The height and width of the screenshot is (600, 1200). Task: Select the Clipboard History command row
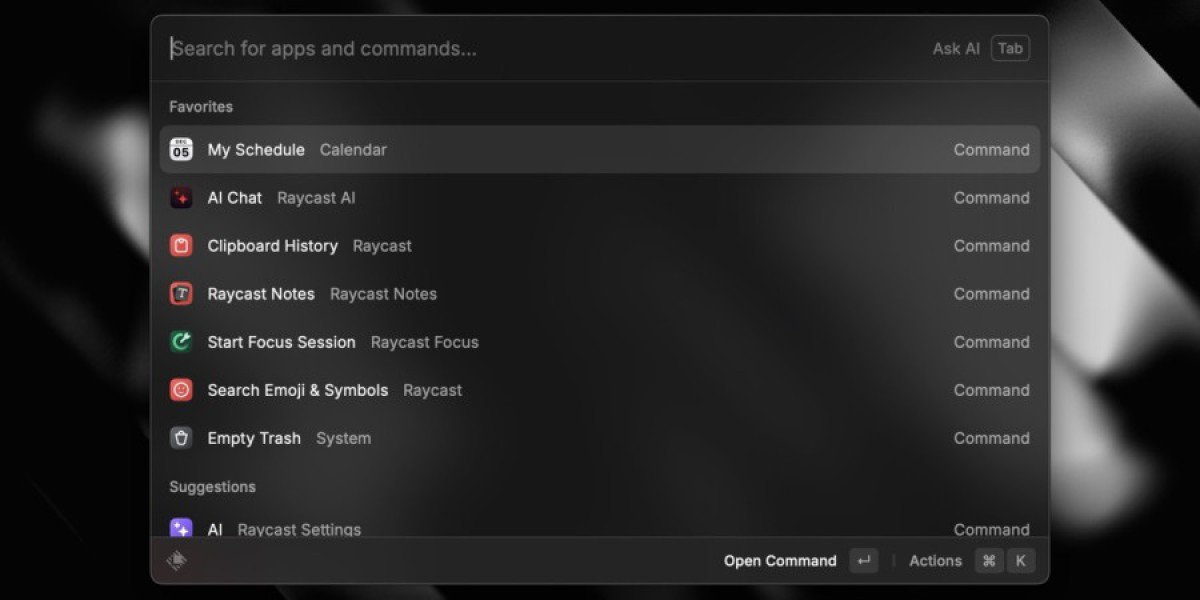(600, 246)
